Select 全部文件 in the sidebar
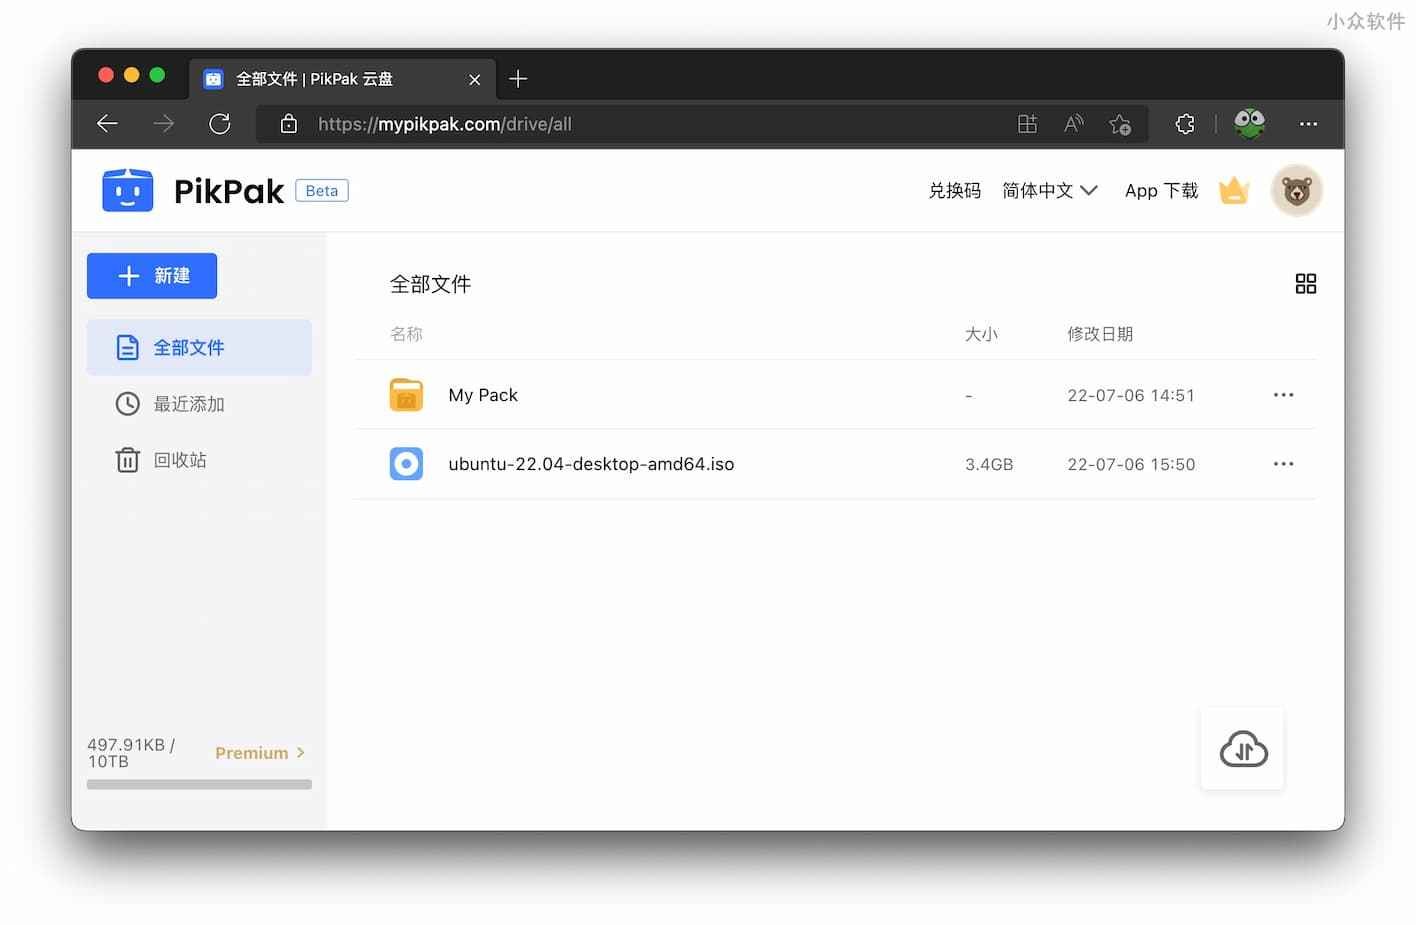Viewport: 1416px width, 925px height. (x=199, y=347)
